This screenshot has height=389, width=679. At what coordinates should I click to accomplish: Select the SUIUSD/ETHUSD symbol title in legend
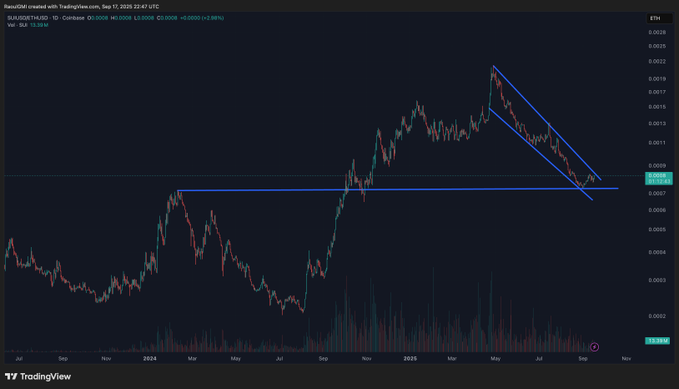pos(28,18)
